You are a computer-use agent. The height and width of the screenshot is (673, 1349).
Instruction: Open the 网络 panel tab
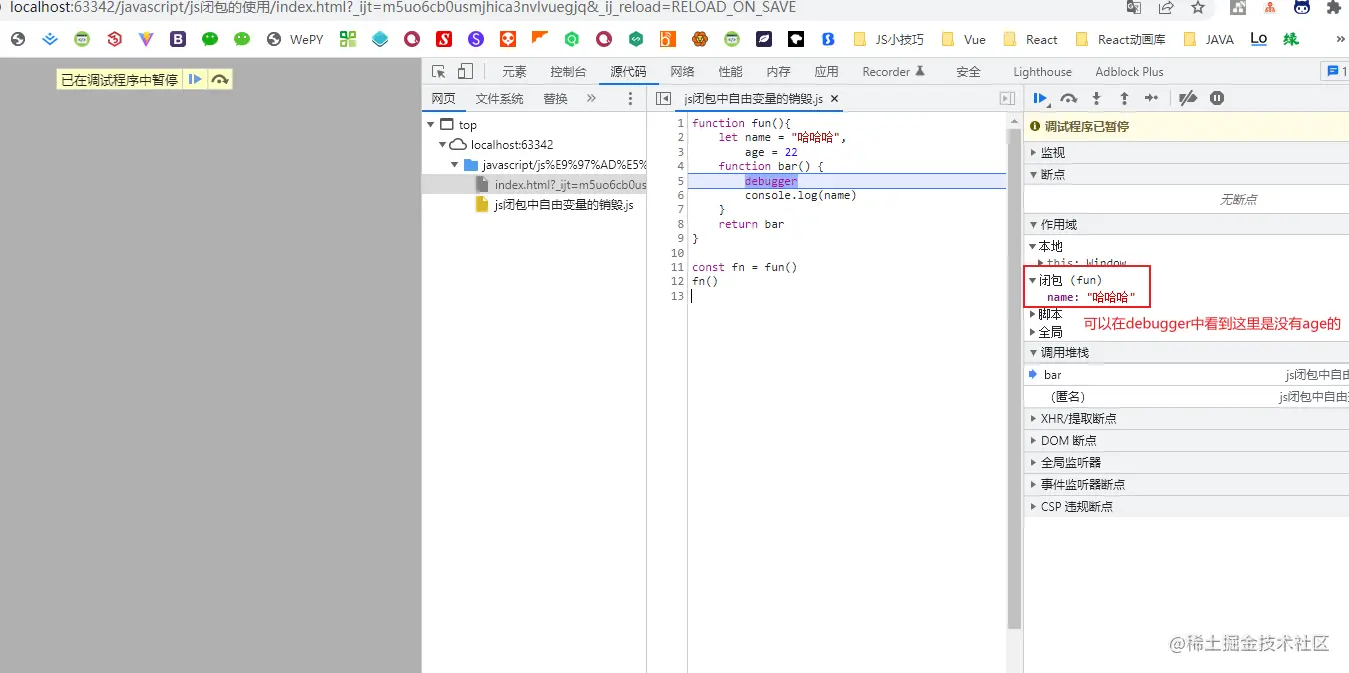(682, 71)
